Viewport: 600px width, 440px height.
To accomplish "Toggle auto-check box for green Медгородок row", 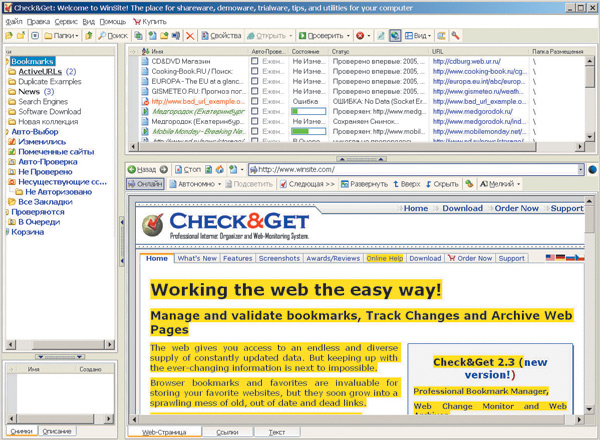I will coord(254,111).
